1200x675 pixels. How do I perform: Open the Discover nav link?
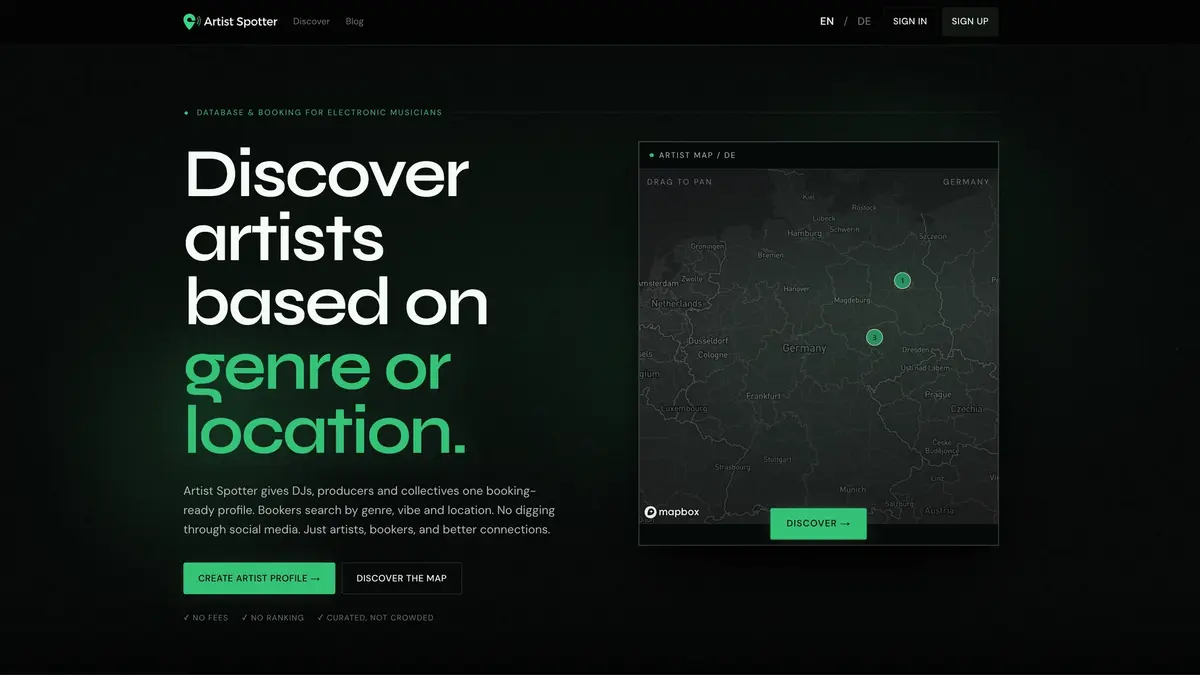coord(311,21)
